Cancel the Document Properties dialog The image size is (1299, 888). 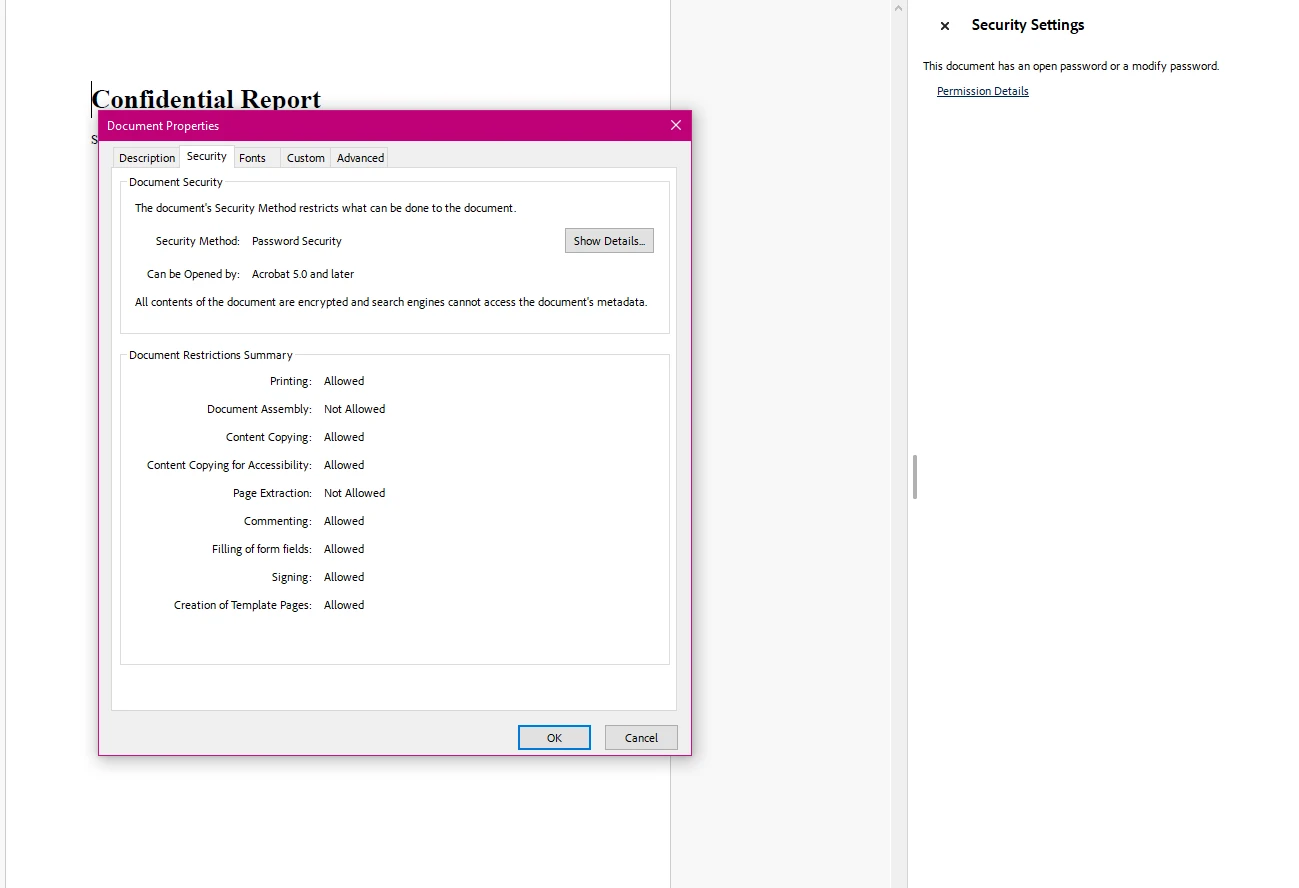click(640, 737)
